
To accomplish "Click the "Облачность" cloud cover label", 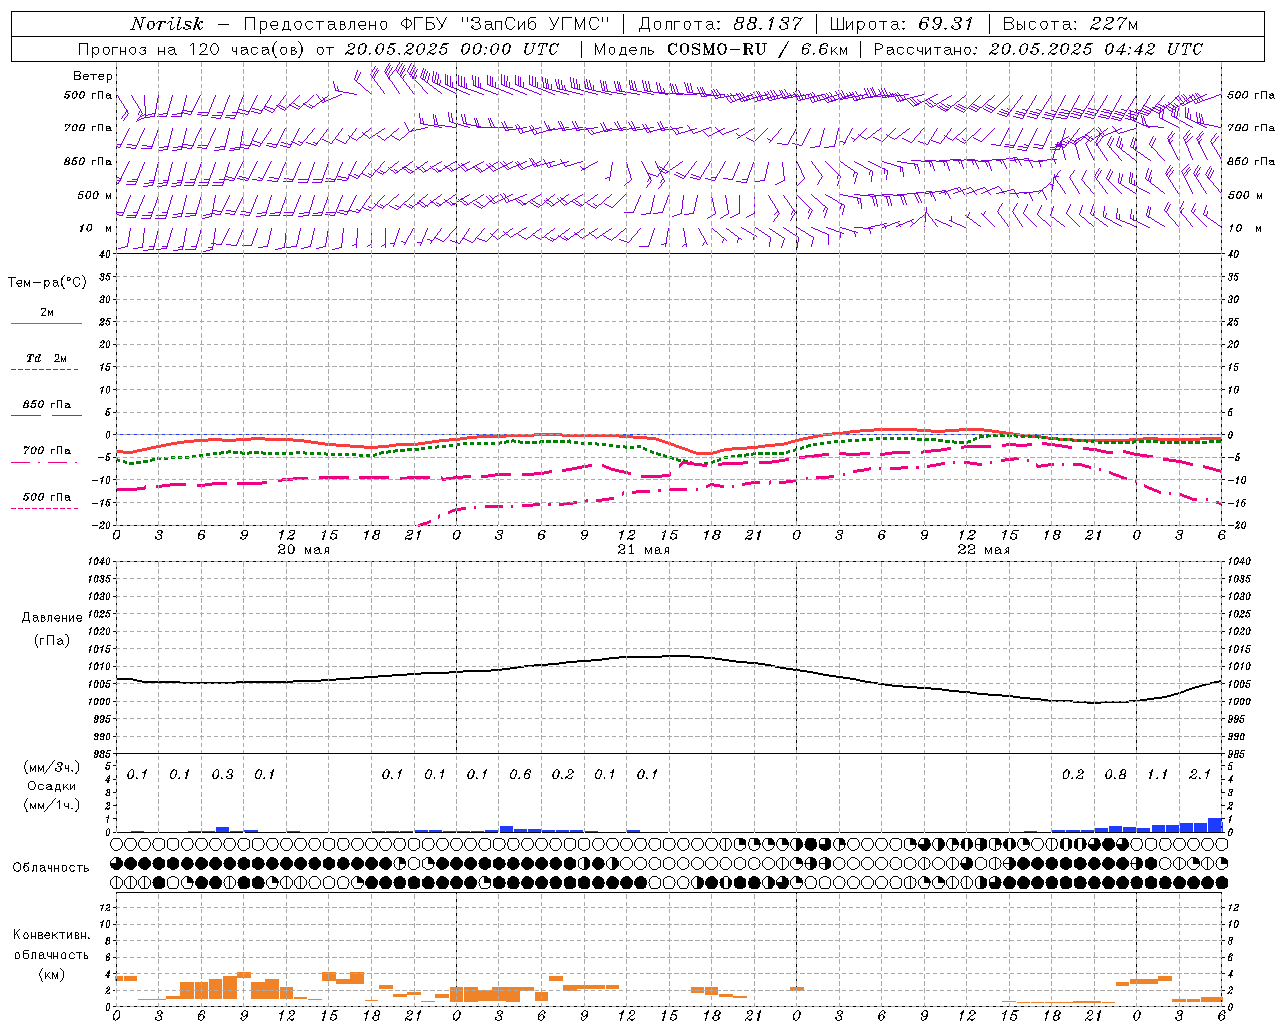I will 51,867.
